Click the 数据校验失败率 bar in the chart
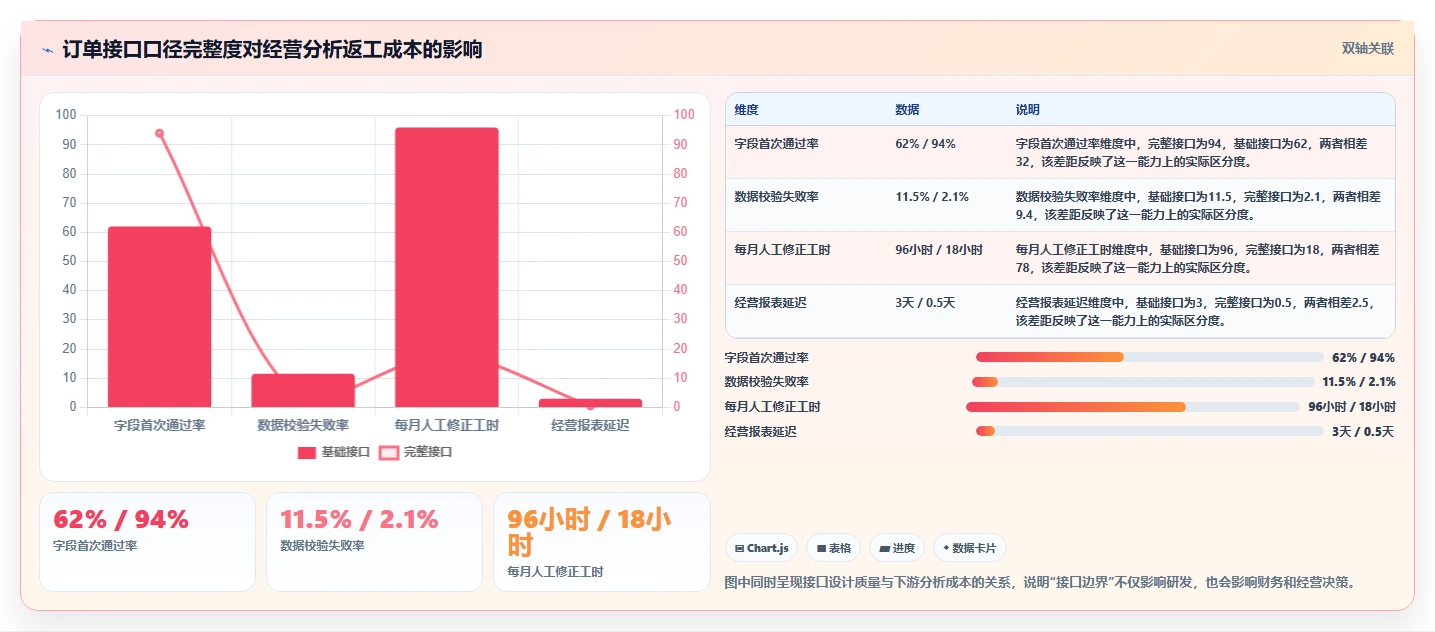 tap(303, 390)
